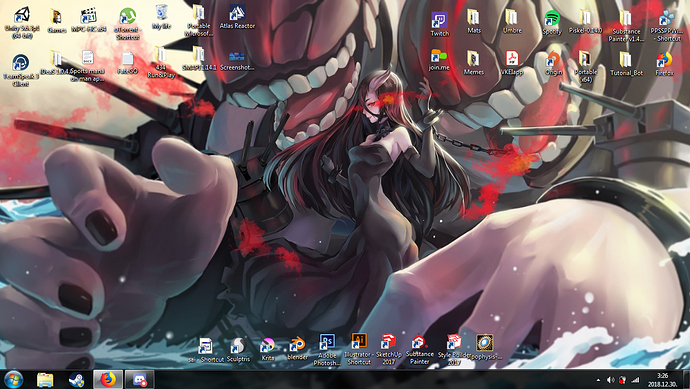Screen dimensions: 690x389
Task: Open Steam from the taskbar
Action: (77, 379)
